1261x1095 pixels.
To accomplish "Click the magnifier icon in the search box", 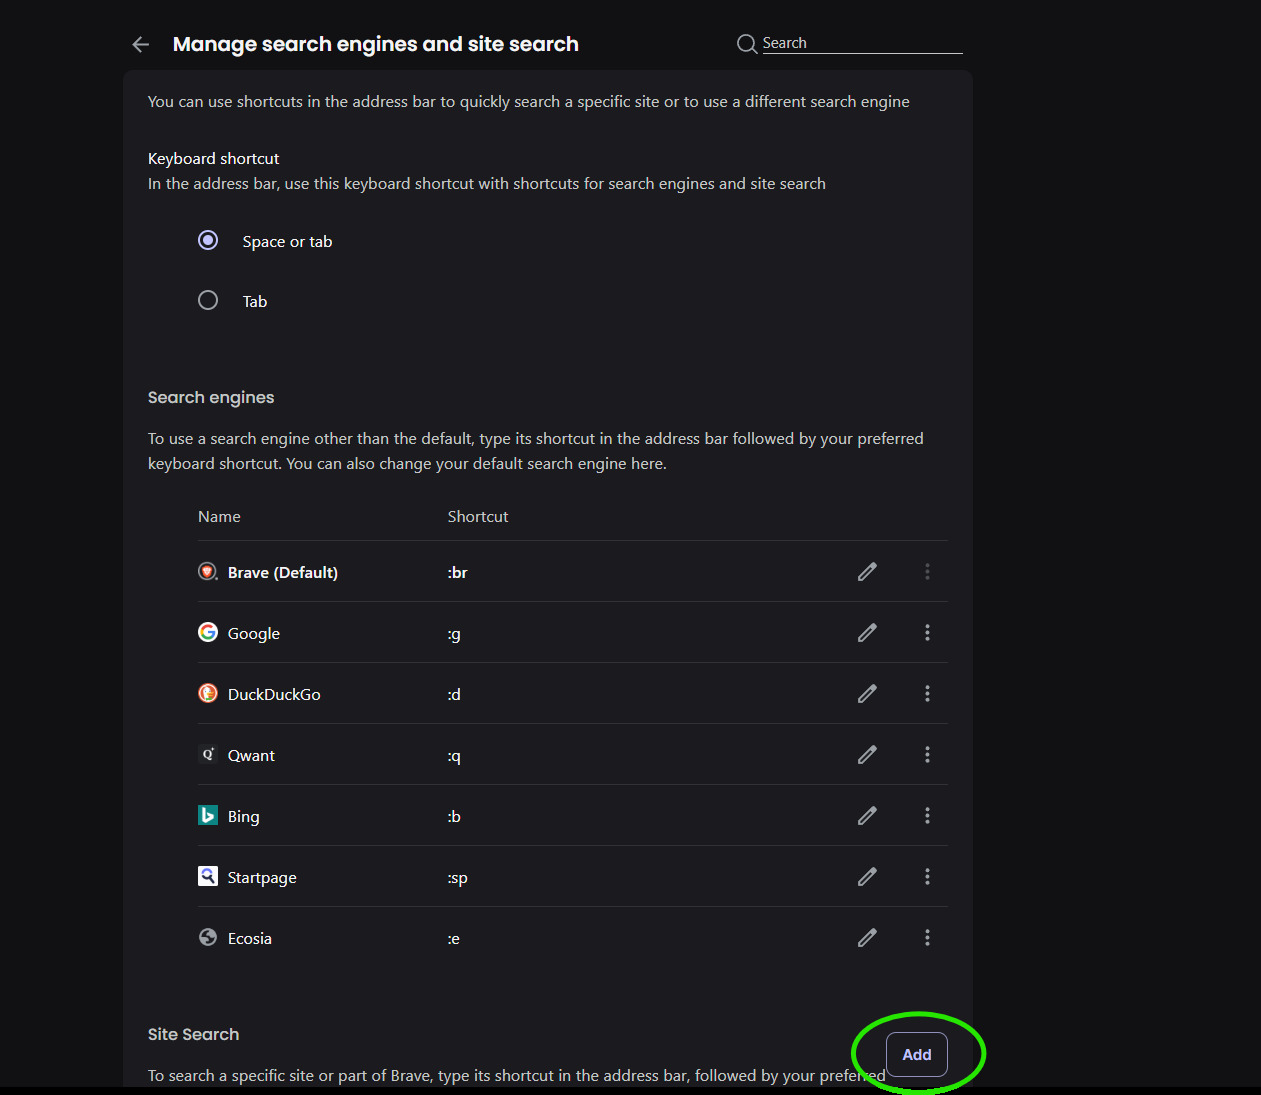I will (x=746, y=43).
